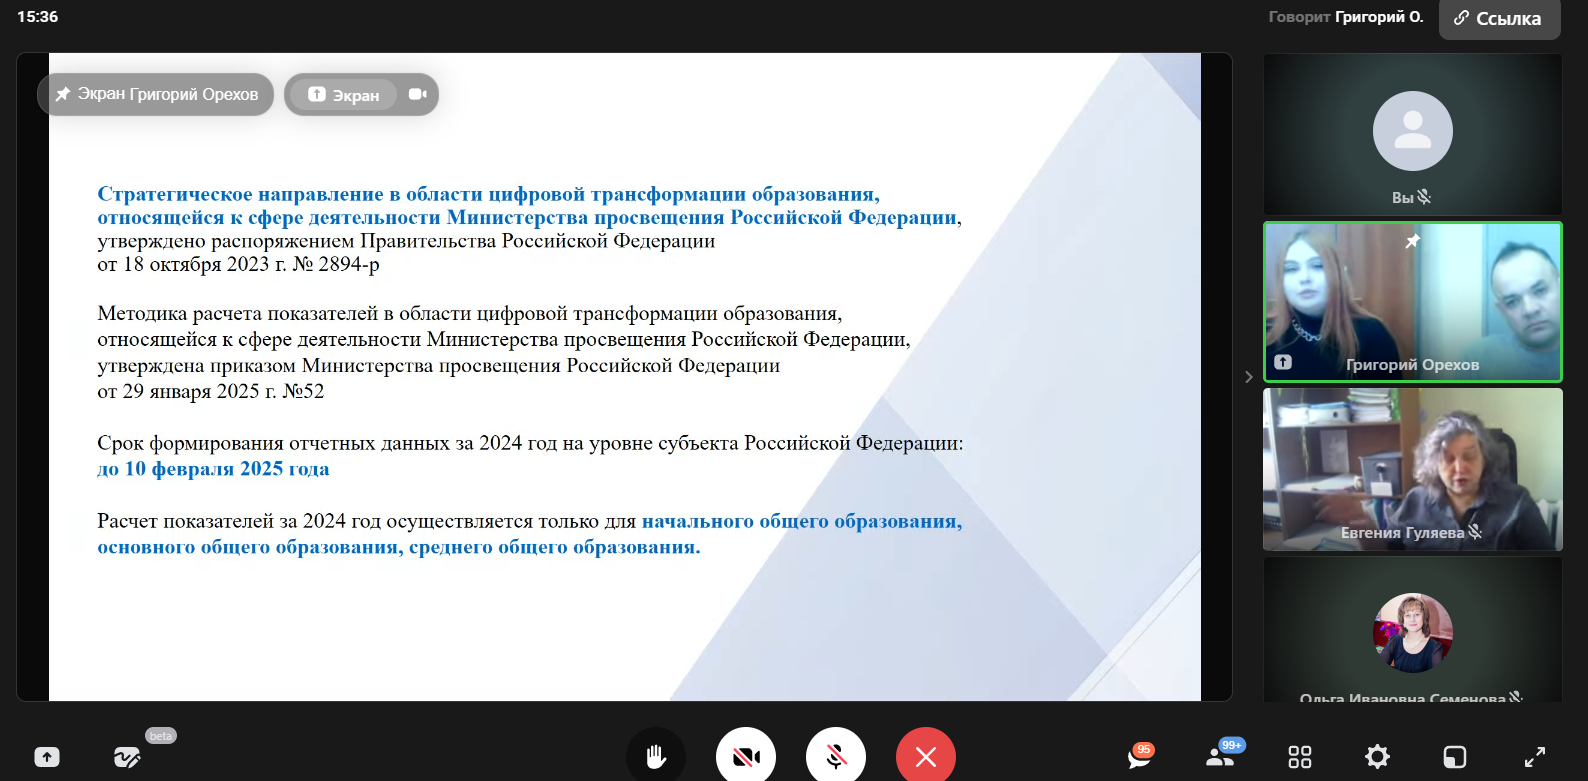The width and height of the screenshot is (1588, 781).
Task: Open meeting settings gear
Action: [x=1377, y=757]
